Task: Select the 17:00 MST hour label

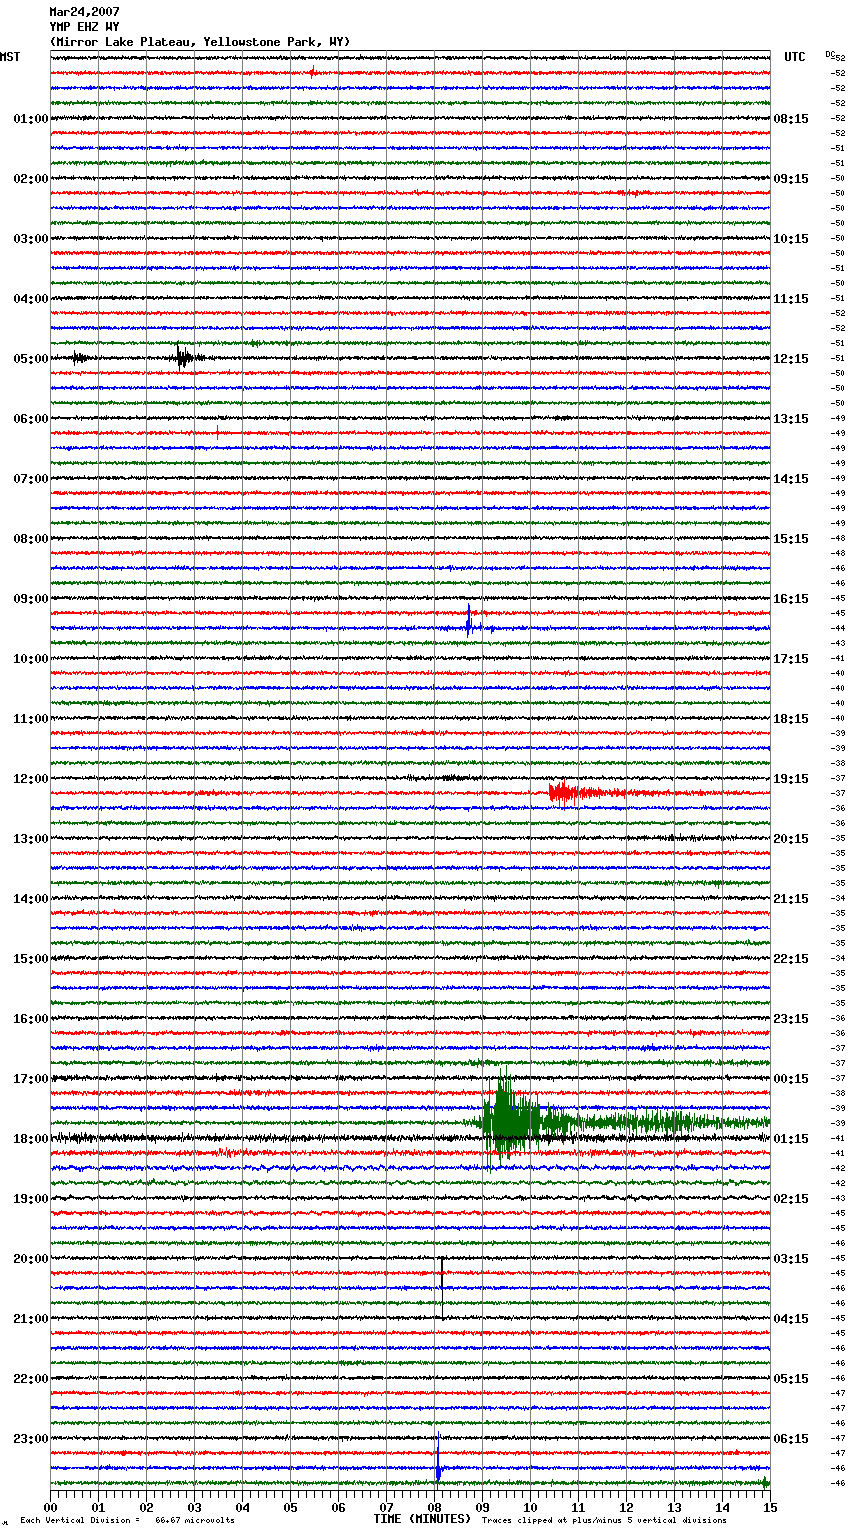Action: pyautogui.click(x=31, y=1079)
